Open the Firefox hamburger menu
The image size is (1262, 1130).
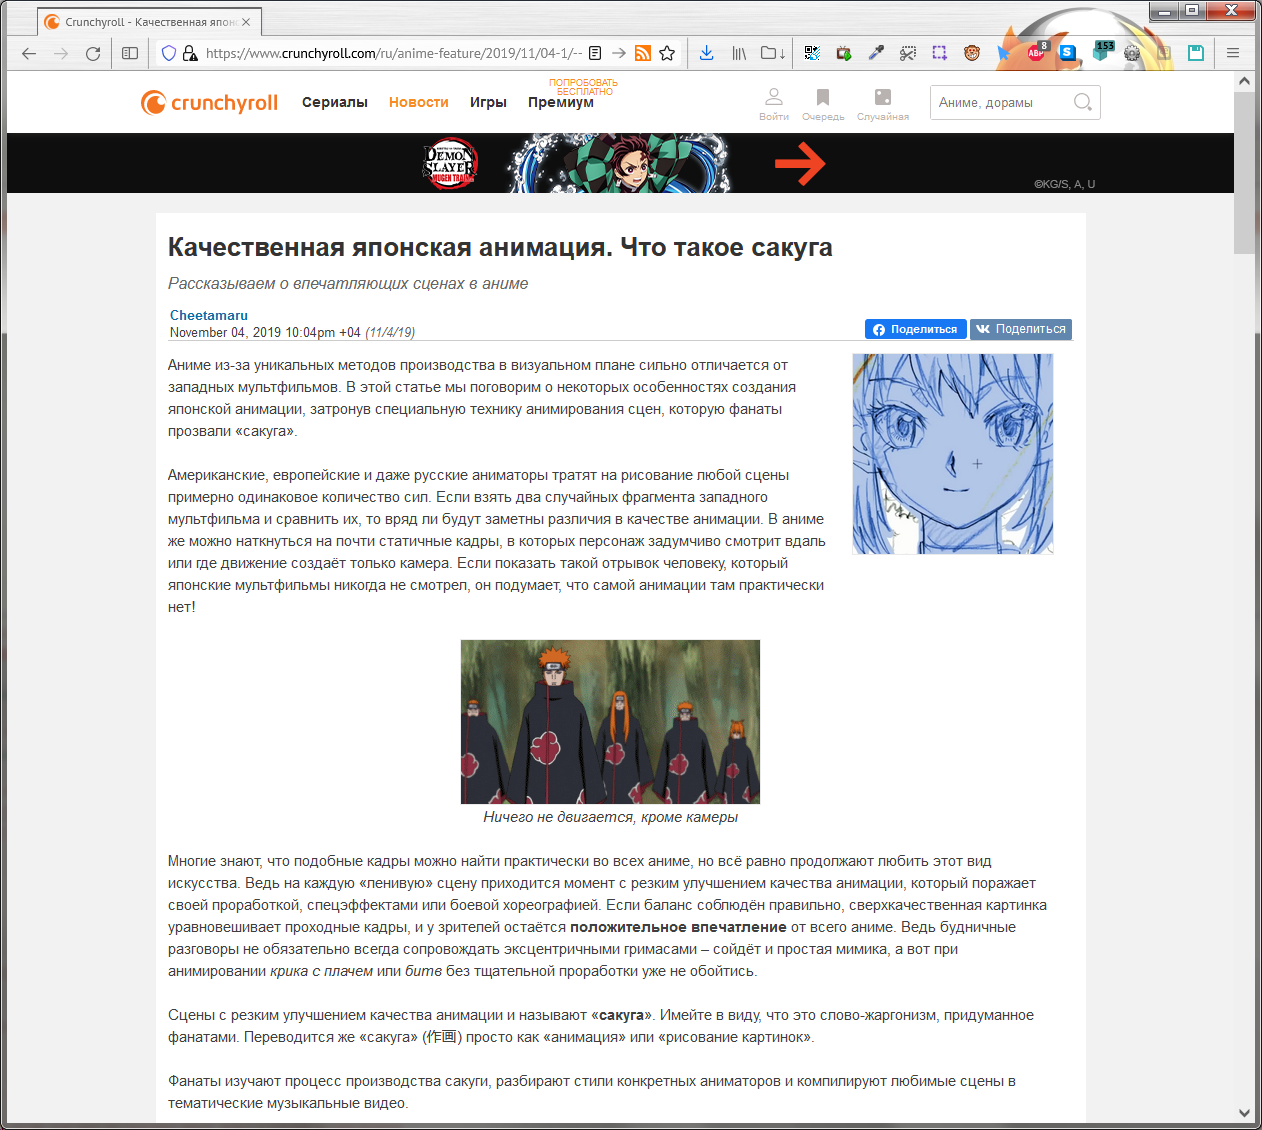tap(1233, 53)
